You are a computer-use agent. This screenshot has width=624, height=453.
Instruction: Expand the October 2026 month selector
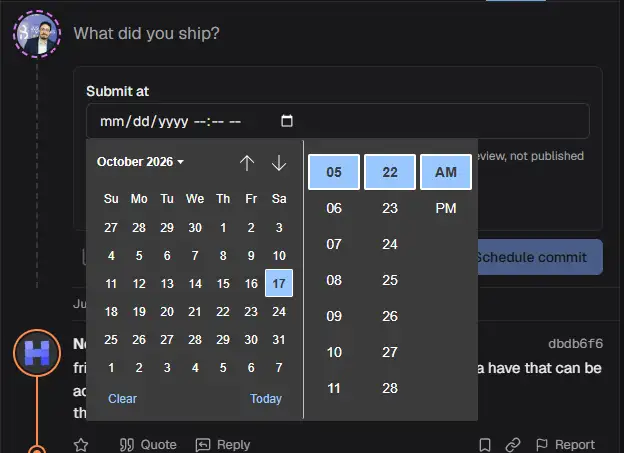[x=140, y=162]
